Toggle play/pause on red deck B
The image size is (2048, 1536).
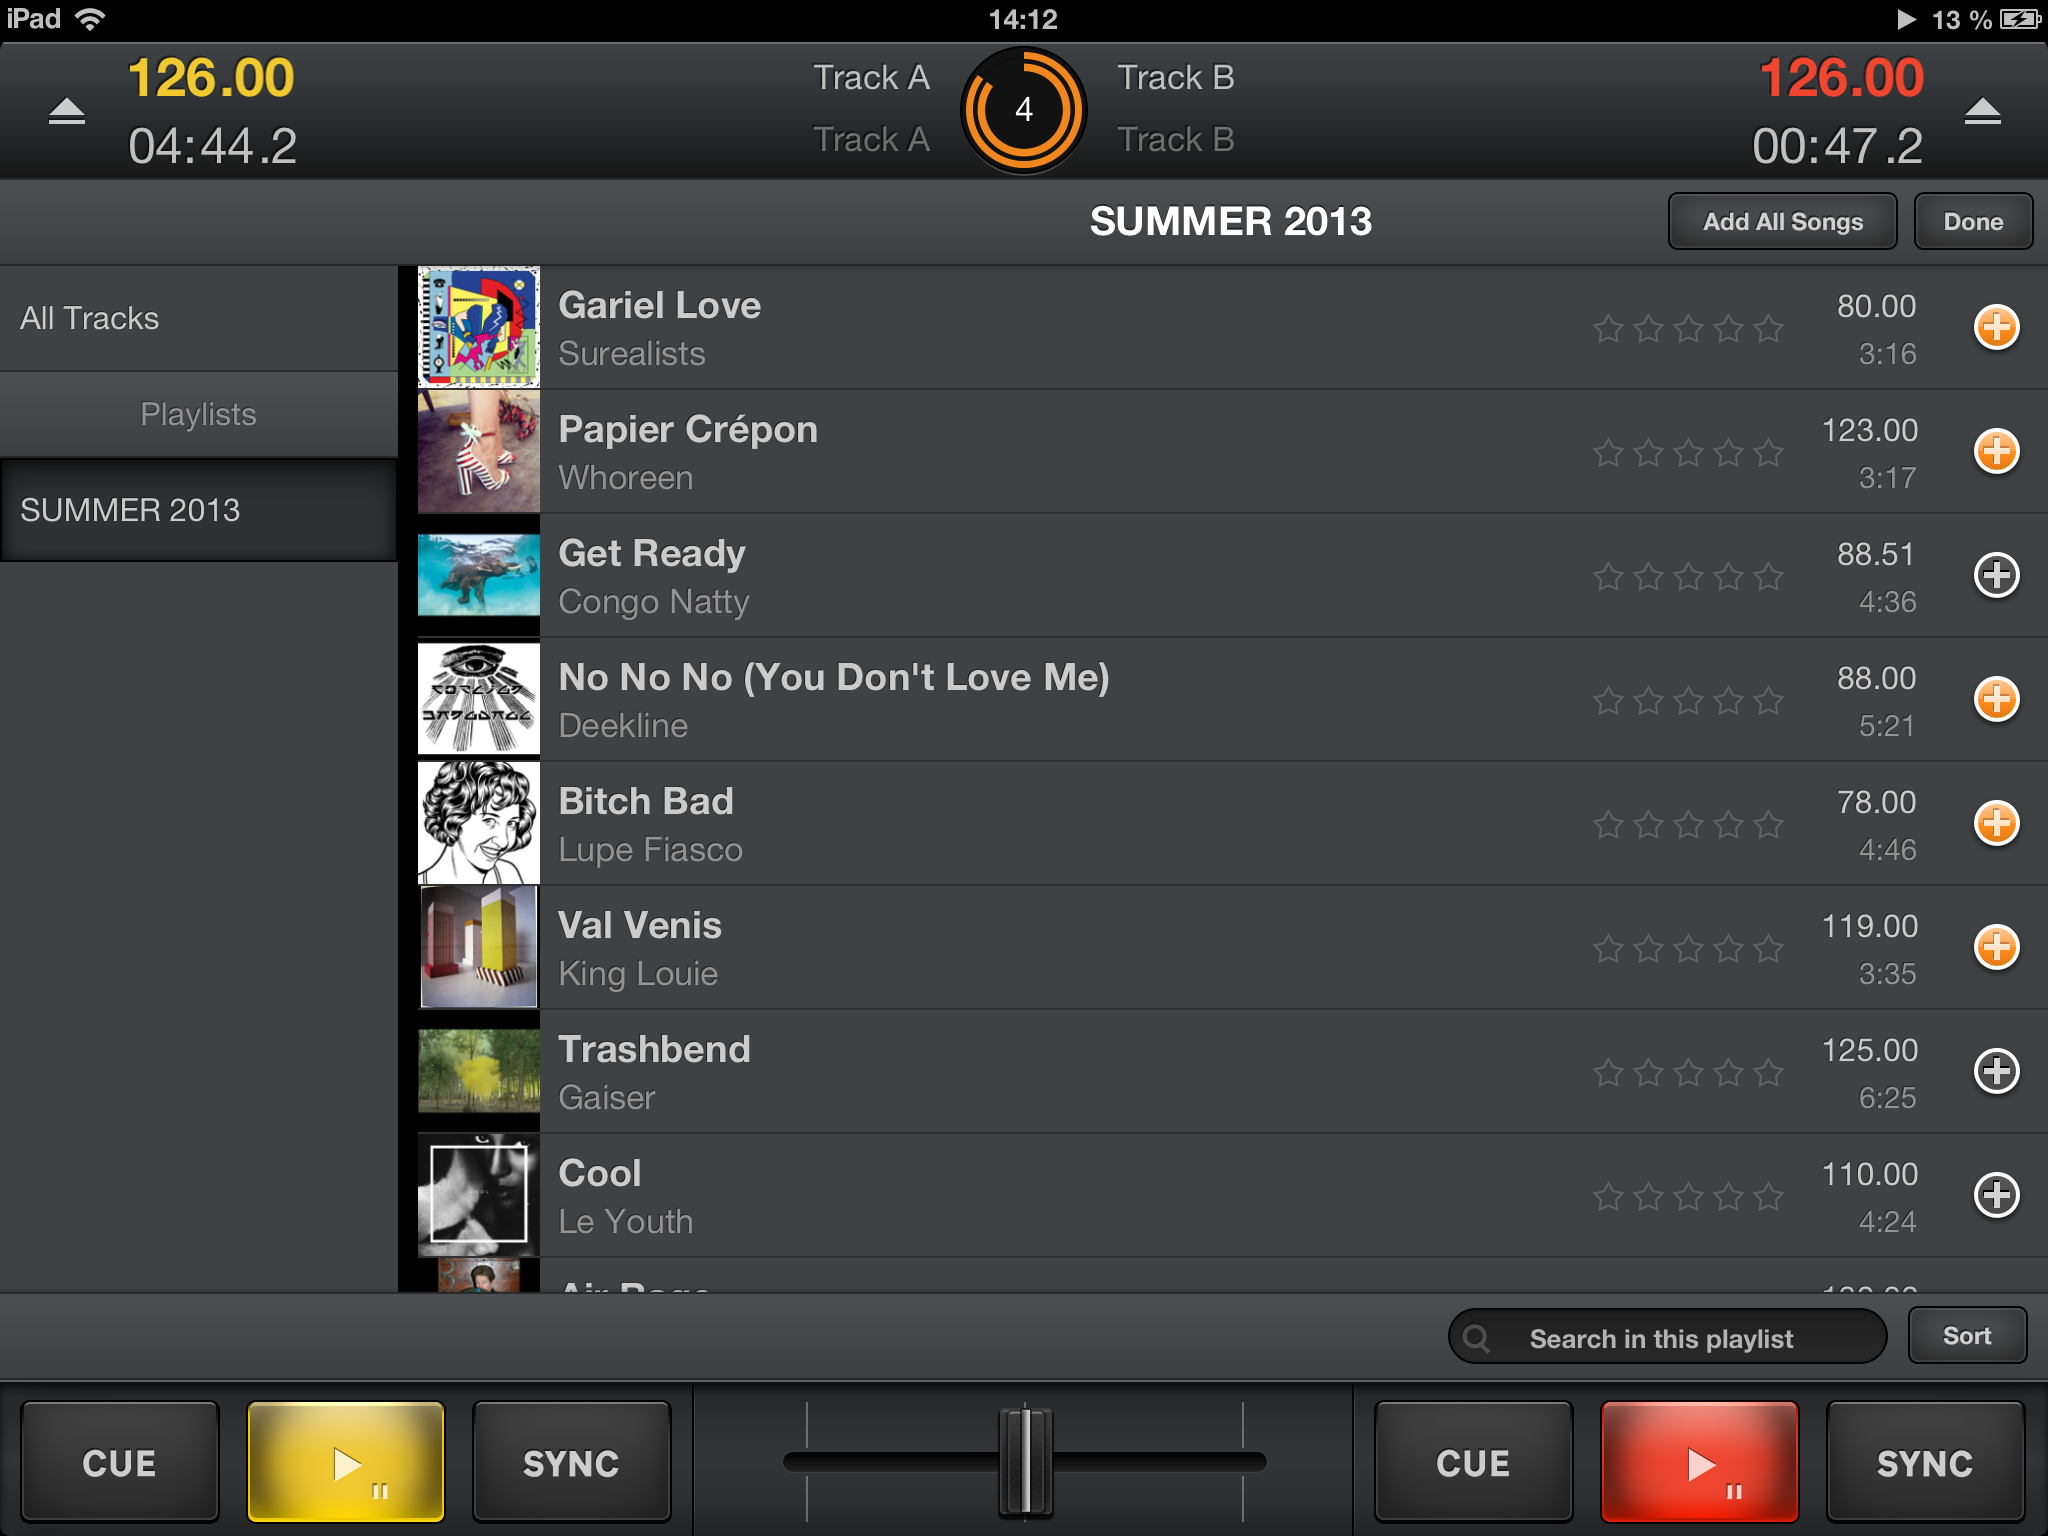1699,1462
